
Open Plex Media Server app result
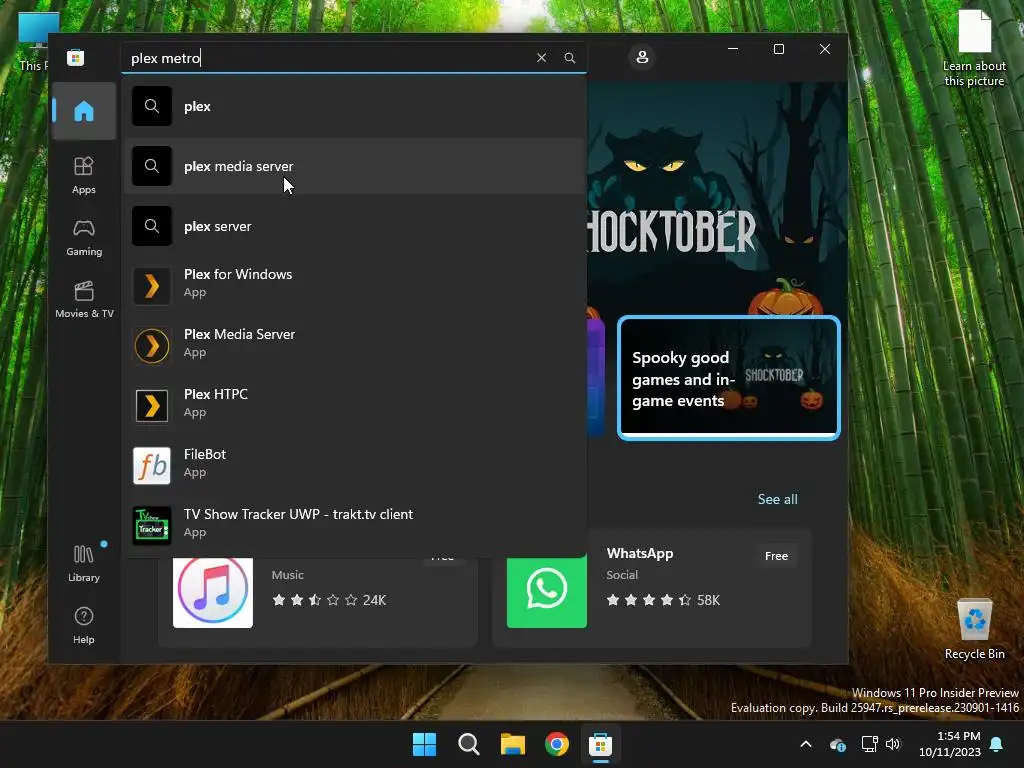[x=353, y=344]
